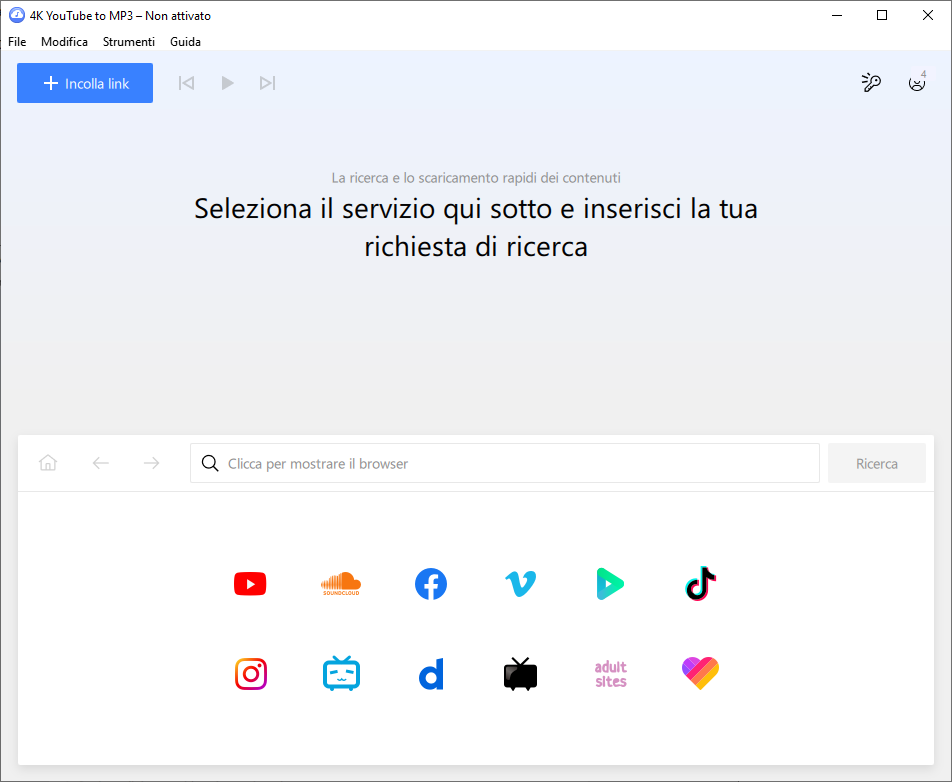Image resolution: width=952 pixels, height=782 pixels.
Task: Maximize the 4K YouTube to MP3 window
Action: [882, 15]
